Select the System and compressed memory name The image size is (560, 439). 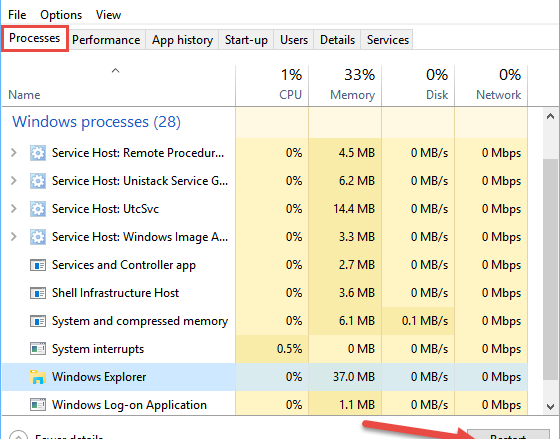[x=140, y=321]
